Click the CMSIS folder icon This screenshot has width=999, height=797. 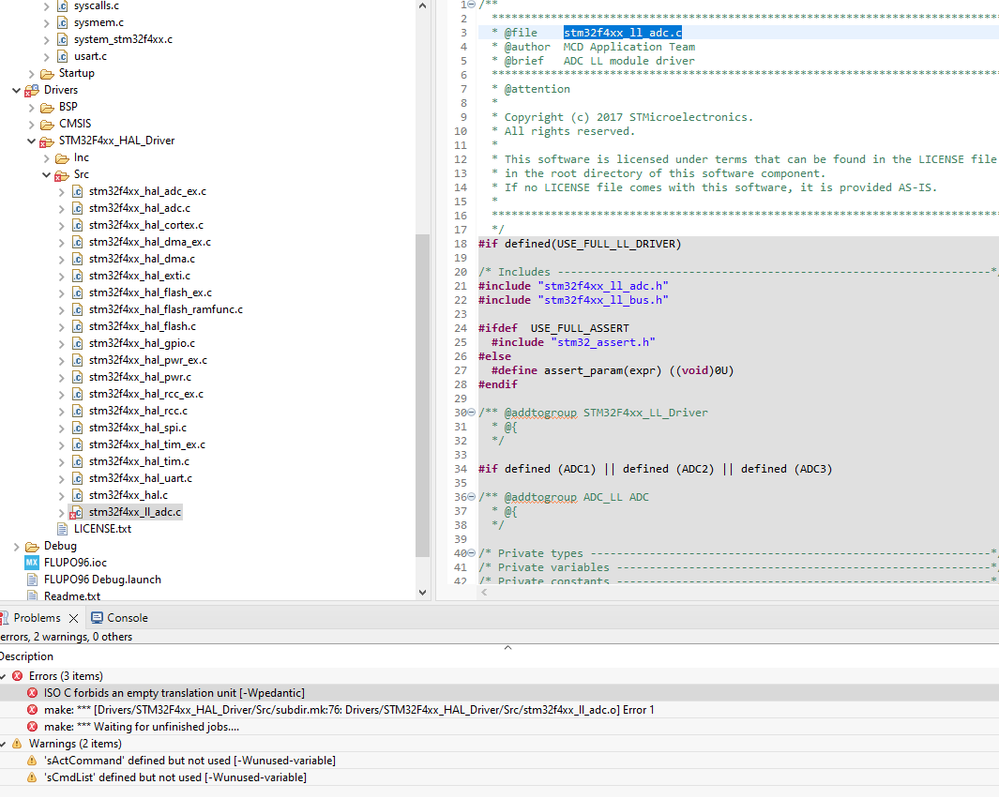point(47,124)
